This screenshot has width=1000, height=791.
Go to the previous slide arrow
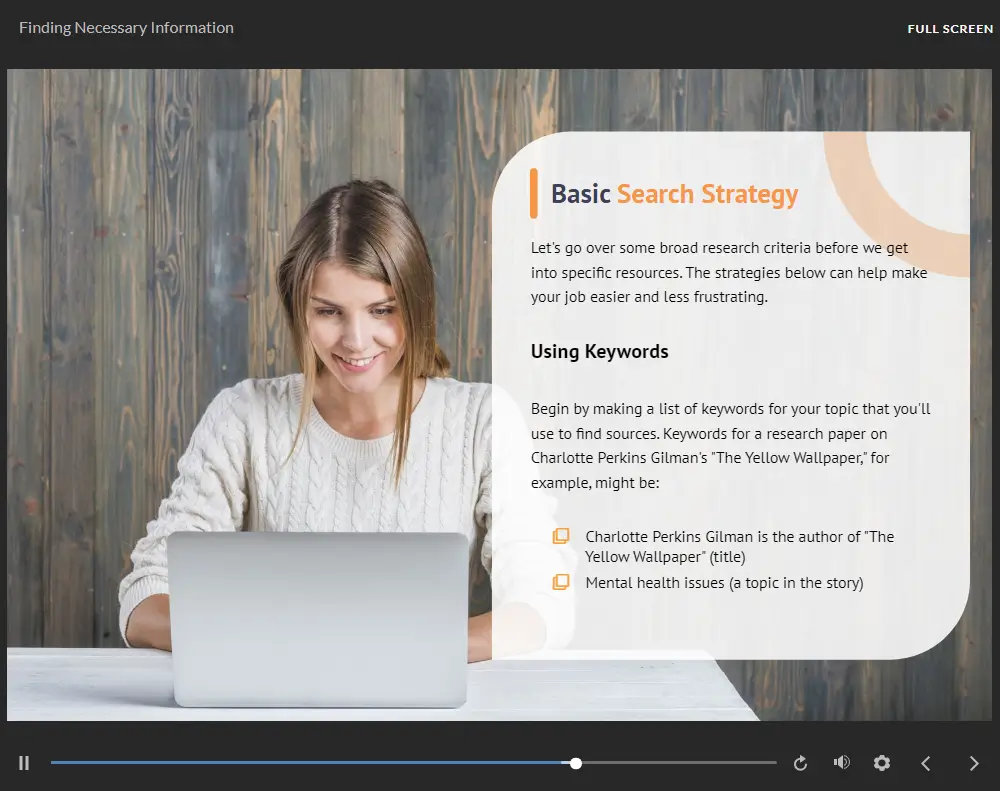(926, 763)
